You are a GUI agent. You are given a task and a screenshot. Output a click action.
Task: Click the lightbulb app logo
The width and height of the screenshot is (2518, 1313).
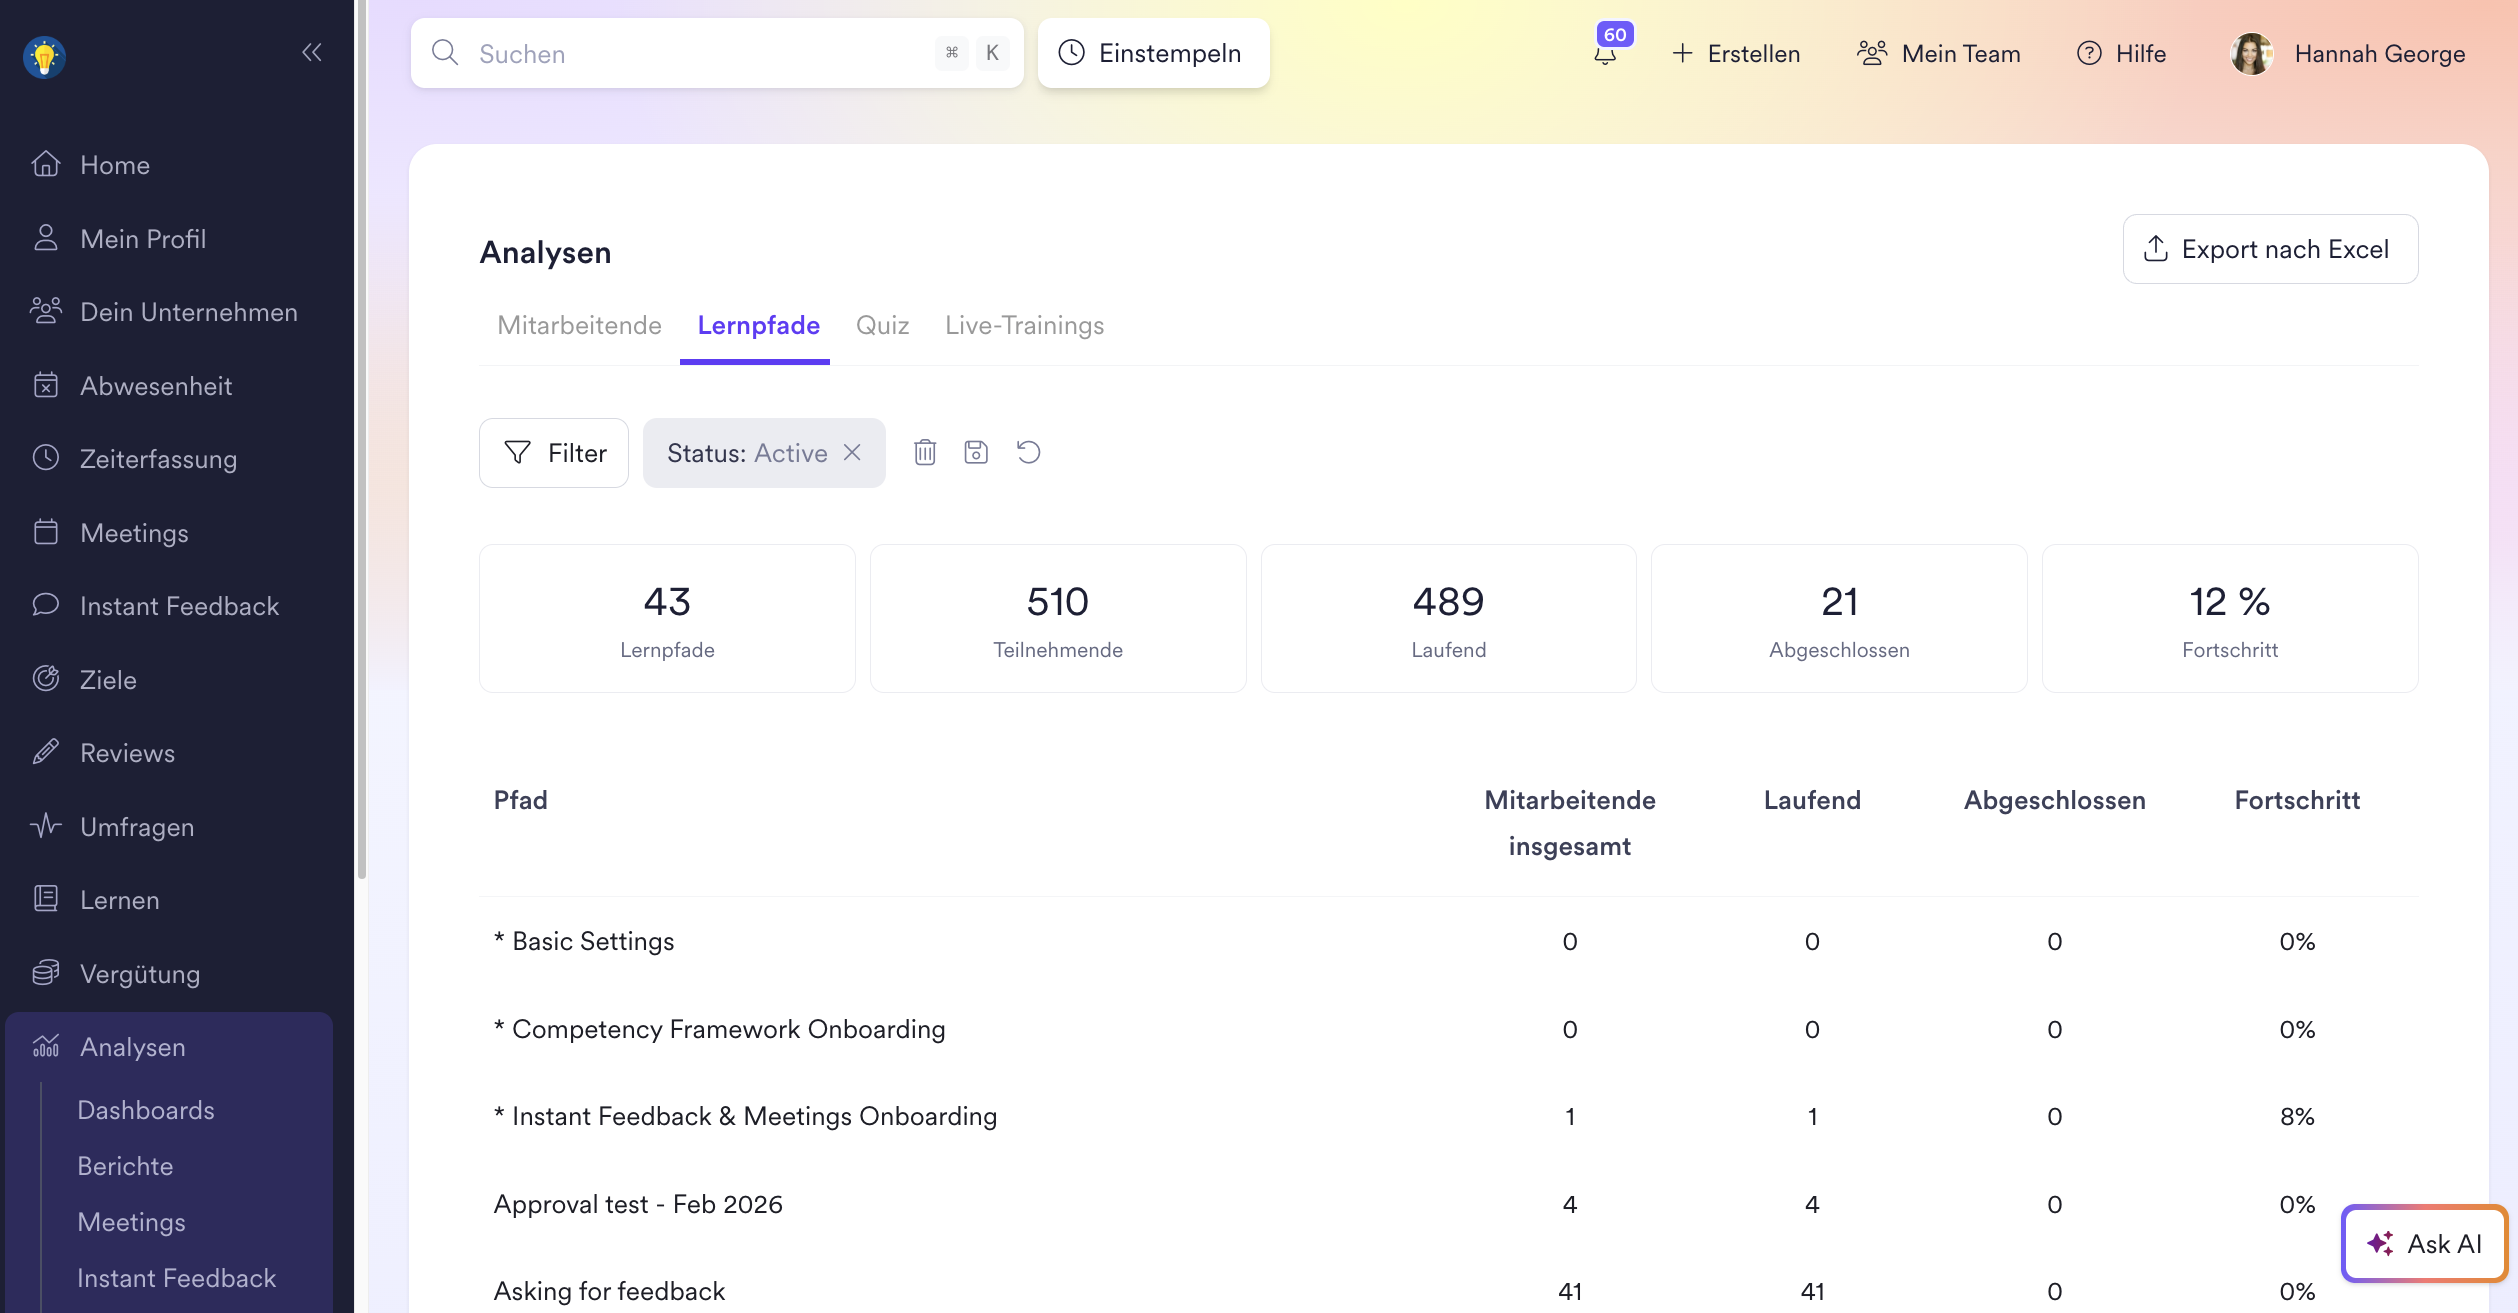tap(44, 57)
